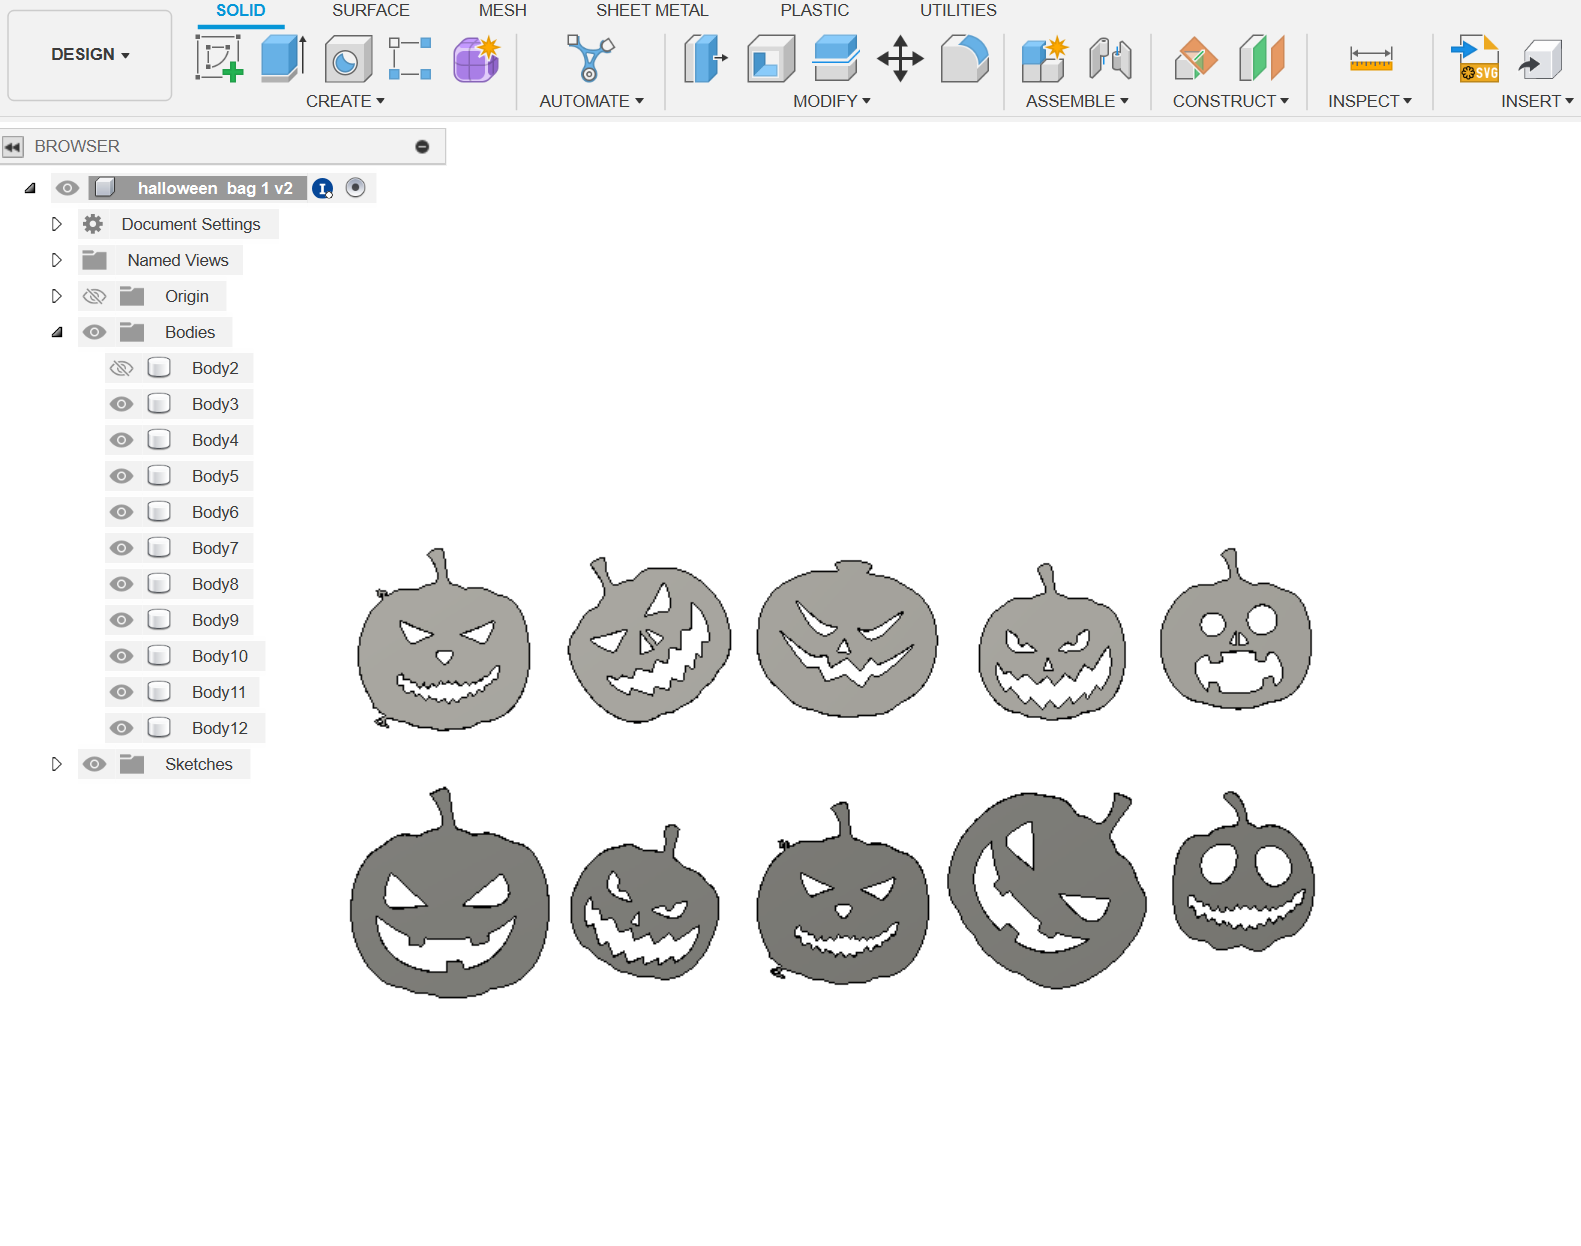The width and height of the screenshot is (1581, 1246).
Task: Switch to the PLASTIC tab
Action: pyautogui.click(x=814, y=11)
